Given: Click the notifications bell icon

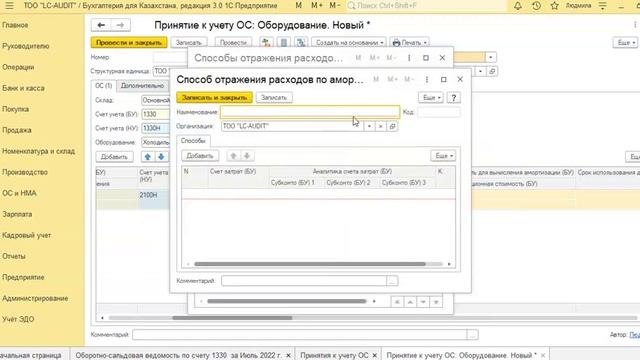Looking at the screenshot, I should pyautogui.click(x=518, y=6).
